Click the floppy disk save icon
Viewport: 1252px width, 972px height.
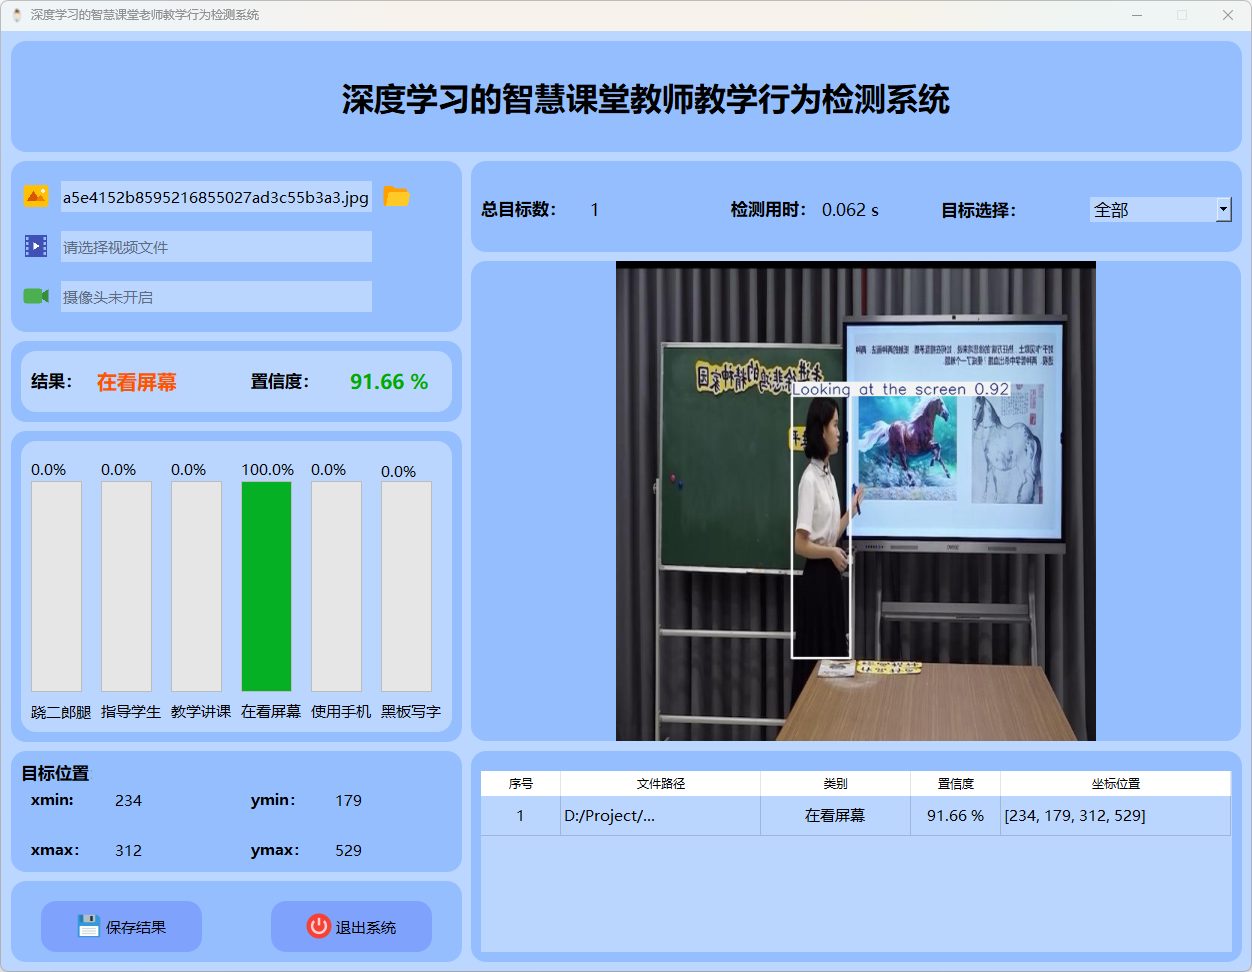tap(89, 926)
